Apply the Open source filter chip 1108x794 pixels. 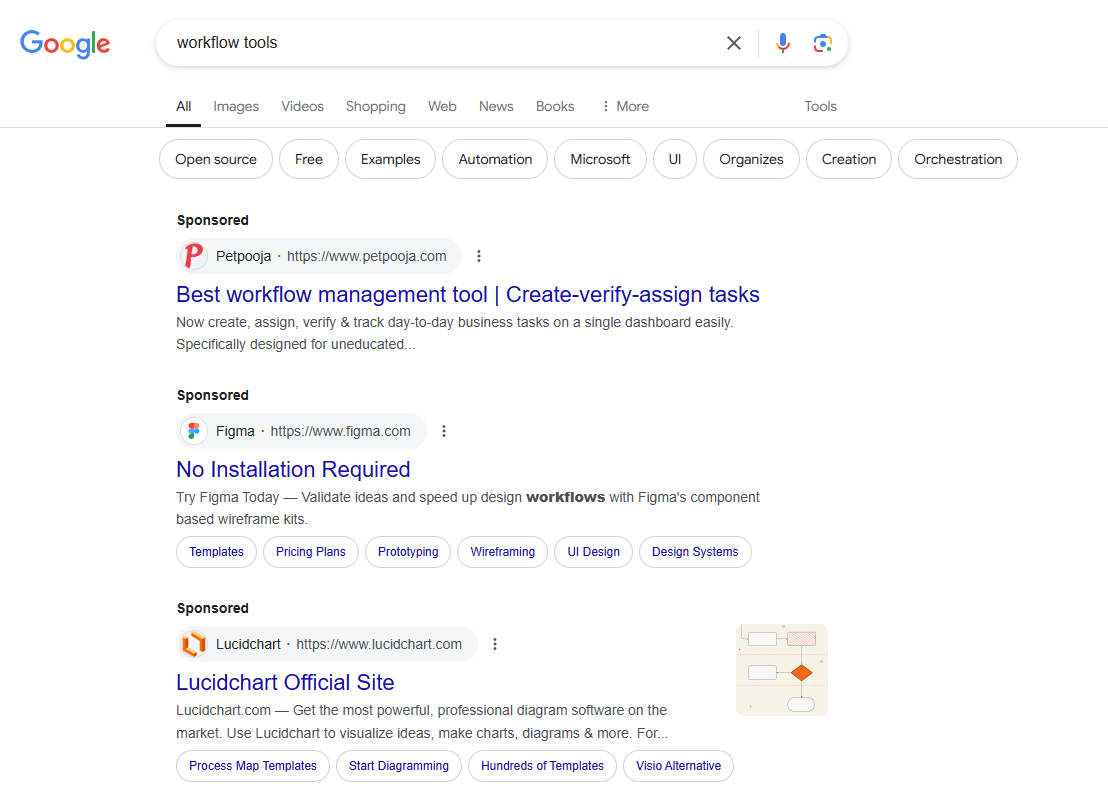tap(216, 159)
